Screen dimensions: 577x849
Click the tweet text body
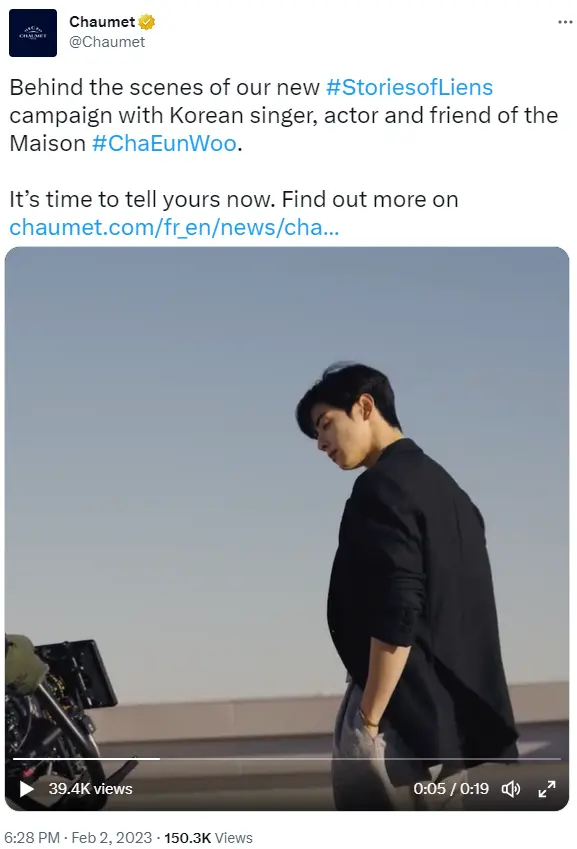[x=284, y=157]
